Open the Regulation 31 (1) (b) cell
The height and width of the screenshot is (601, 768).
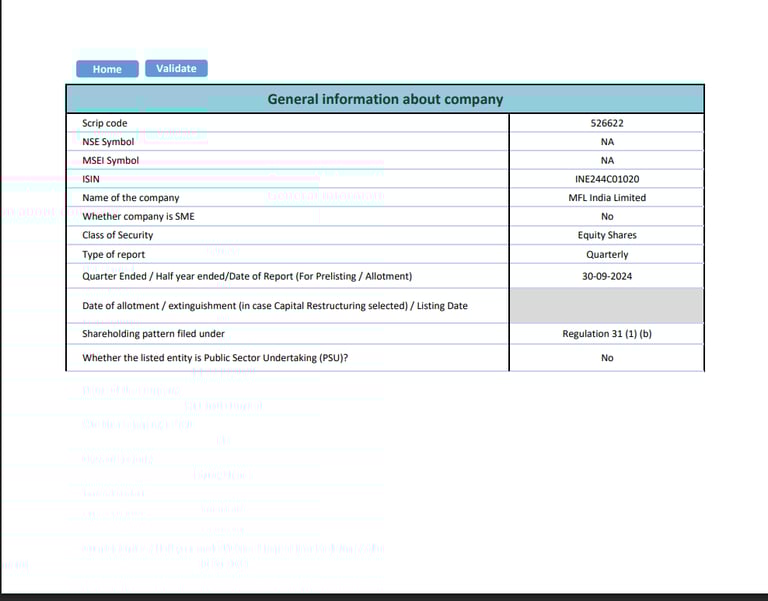[607, 334]
